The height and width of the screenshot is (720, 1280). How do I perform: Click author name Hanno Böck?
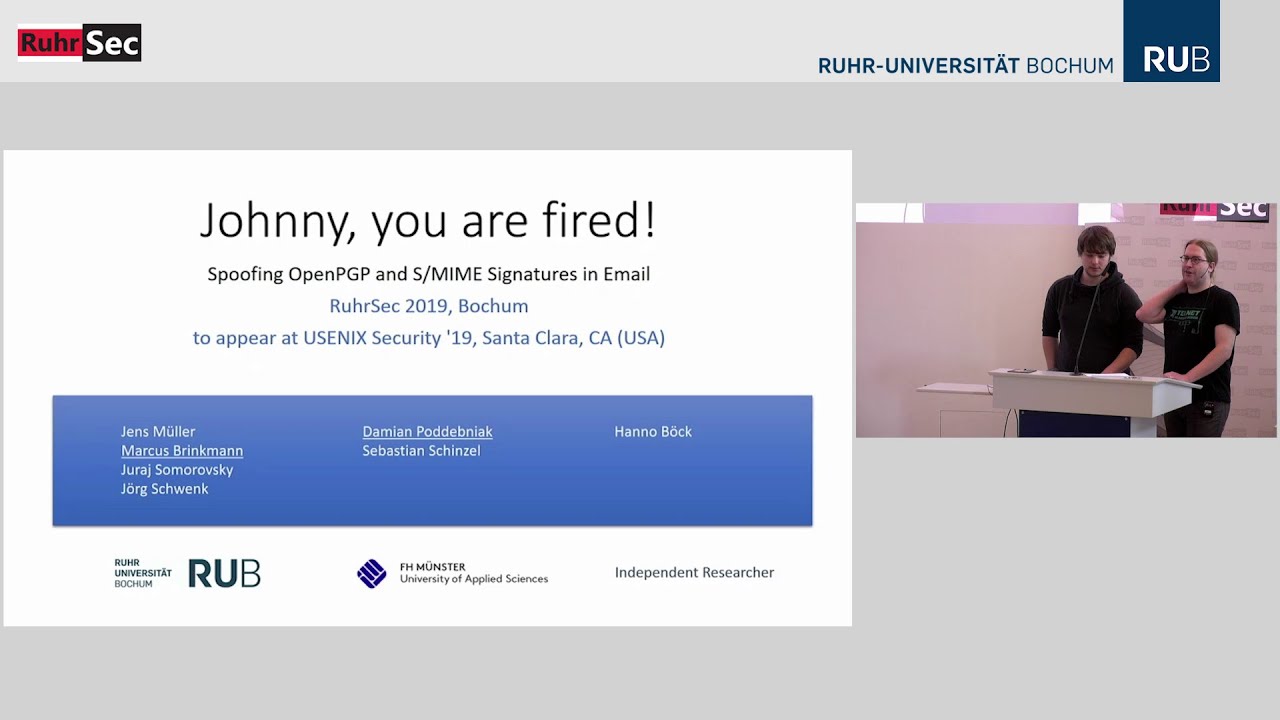(653, 432)
